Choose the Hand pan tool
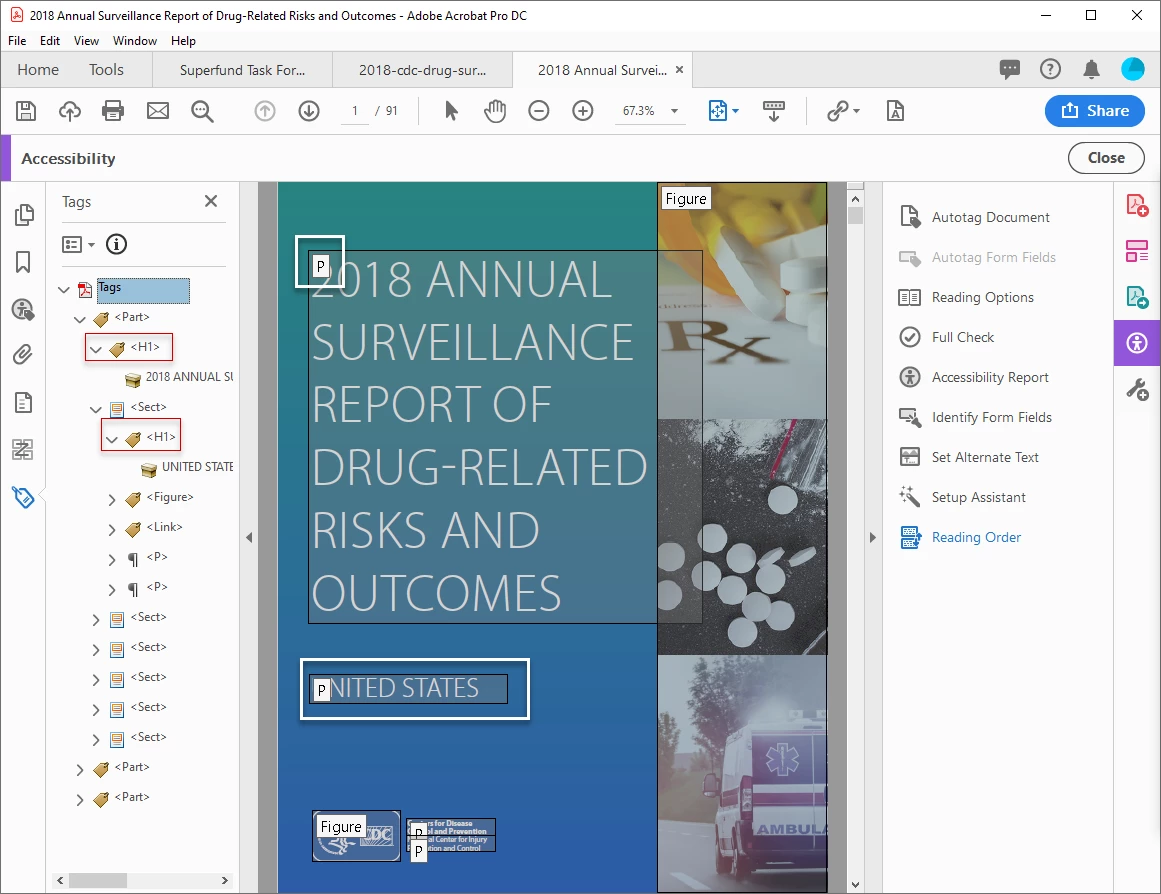1161x894 pixels. click(x=495, y=111)
